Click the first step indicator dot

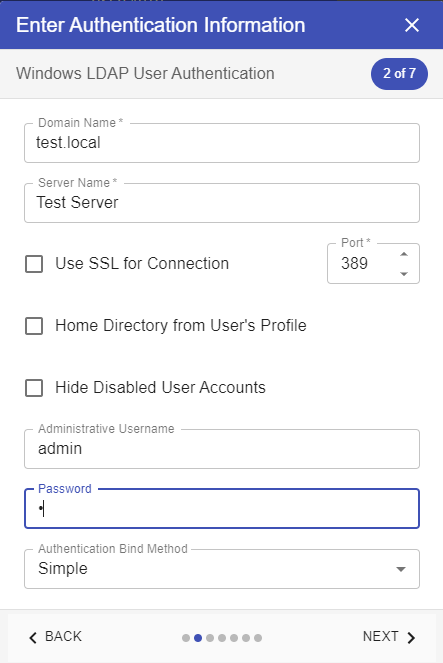point(186,638)
